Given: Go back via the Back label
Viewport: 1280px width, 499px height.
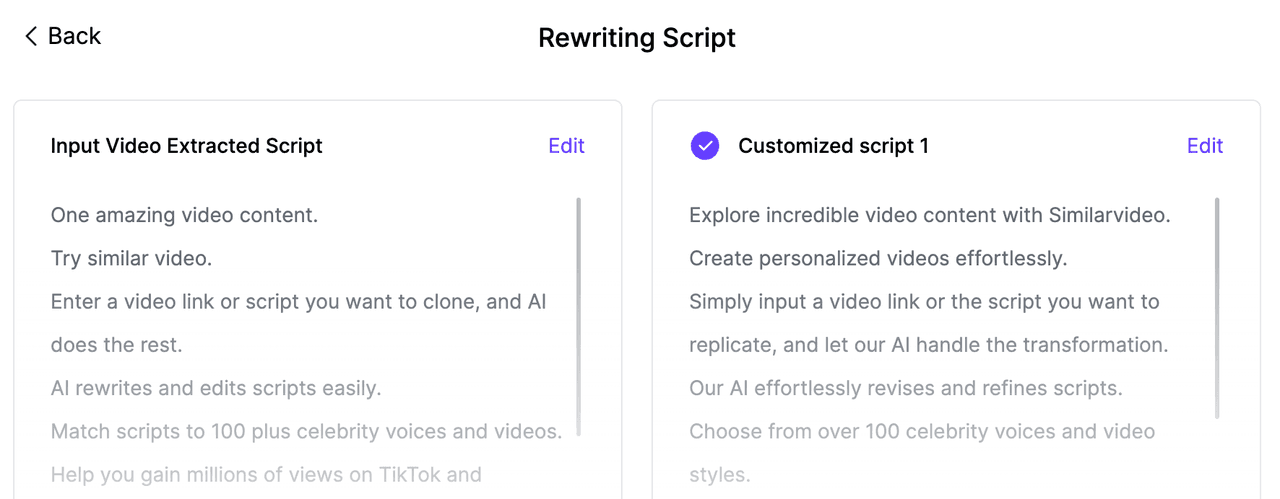Looking at the screenshot, I should tap(75, 36).
